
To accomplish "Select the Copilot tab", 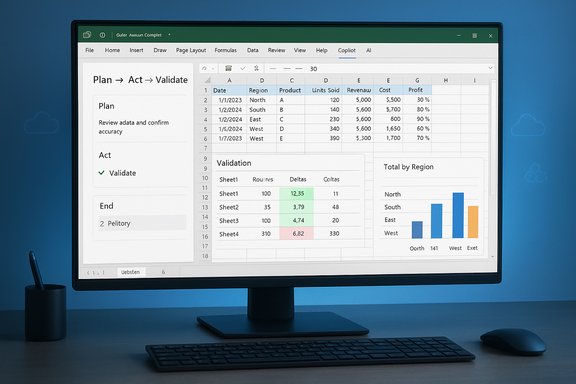I will [347, 50].
